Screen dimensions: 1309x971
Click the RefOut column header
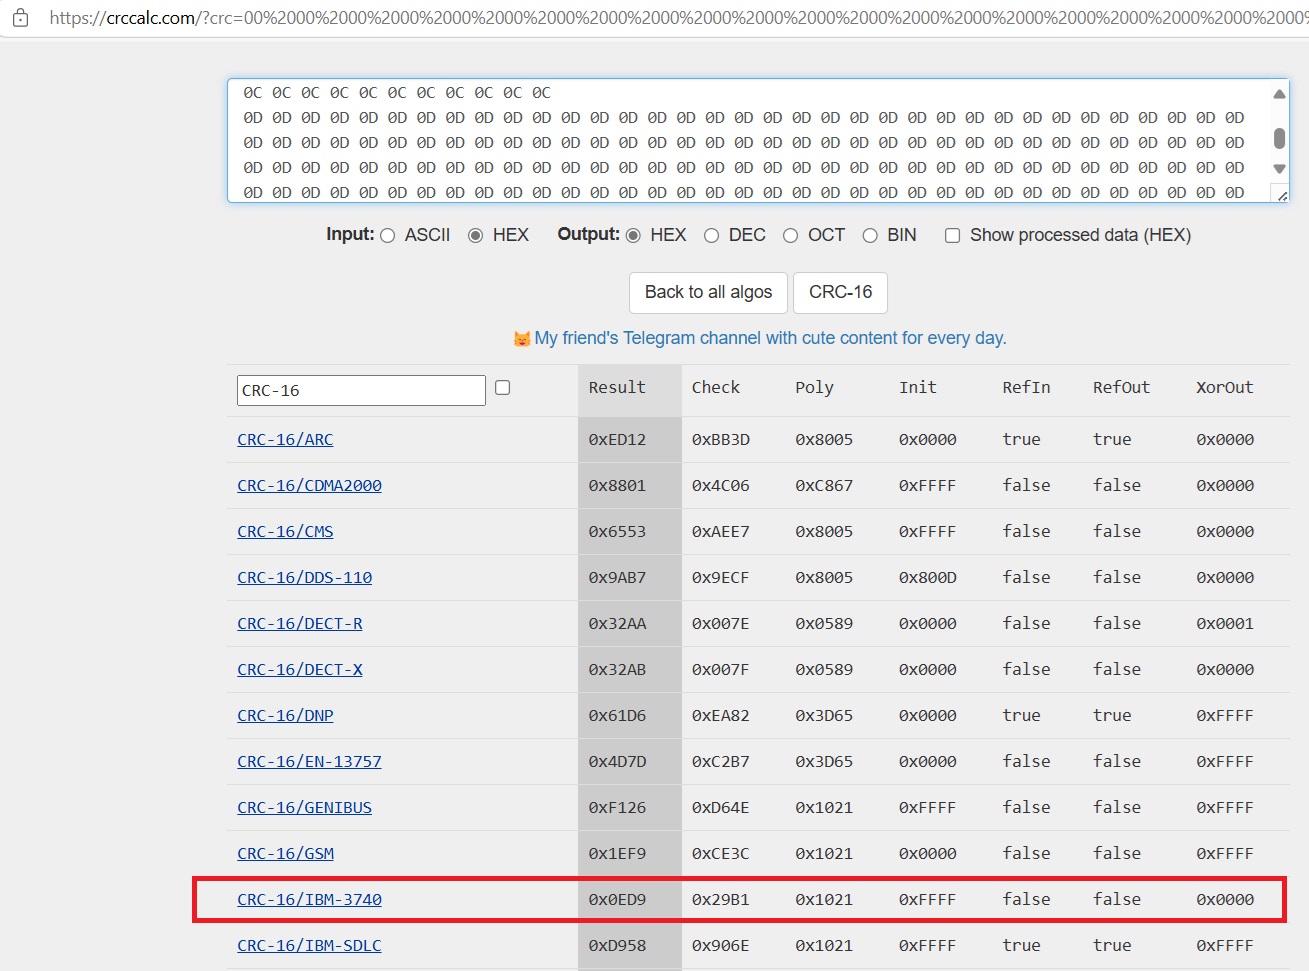click(1121, 387)
